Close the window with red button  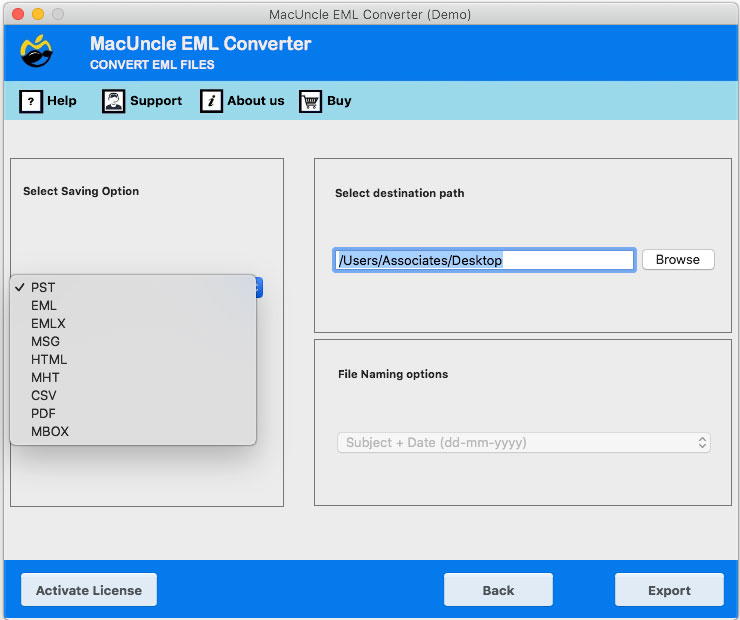tap(18, 14)
